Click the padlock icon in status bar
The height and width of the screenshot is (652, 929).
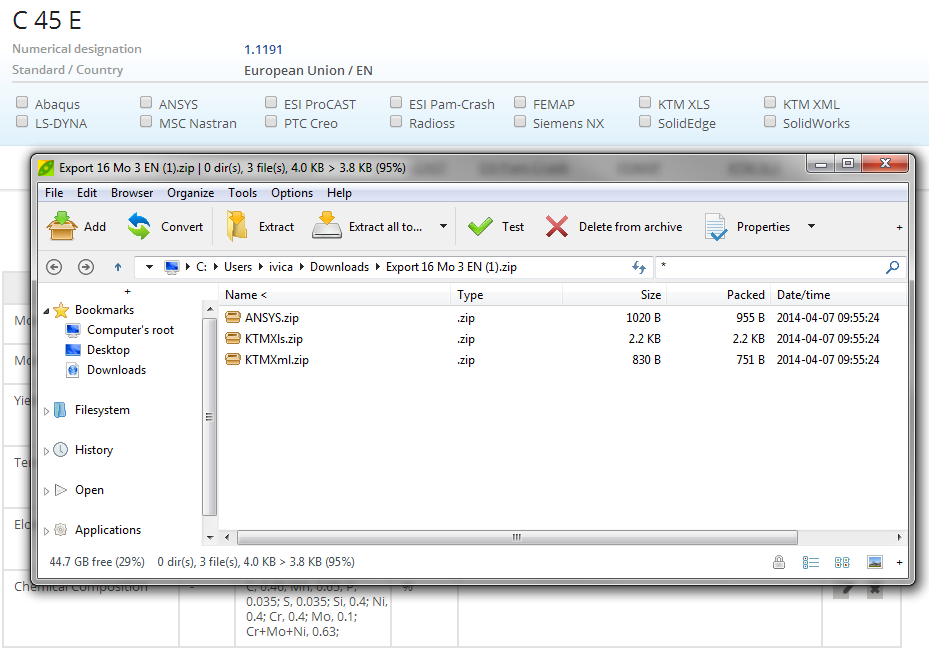[779, 562]
